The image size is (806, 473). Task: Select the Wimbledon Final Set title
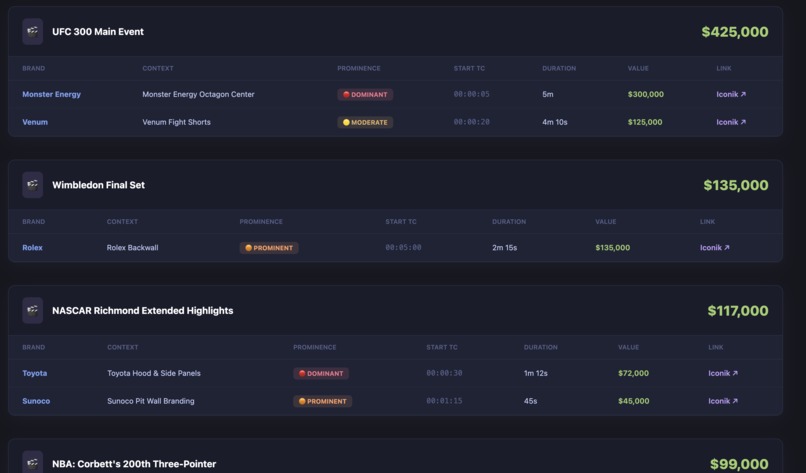point(98,185)
